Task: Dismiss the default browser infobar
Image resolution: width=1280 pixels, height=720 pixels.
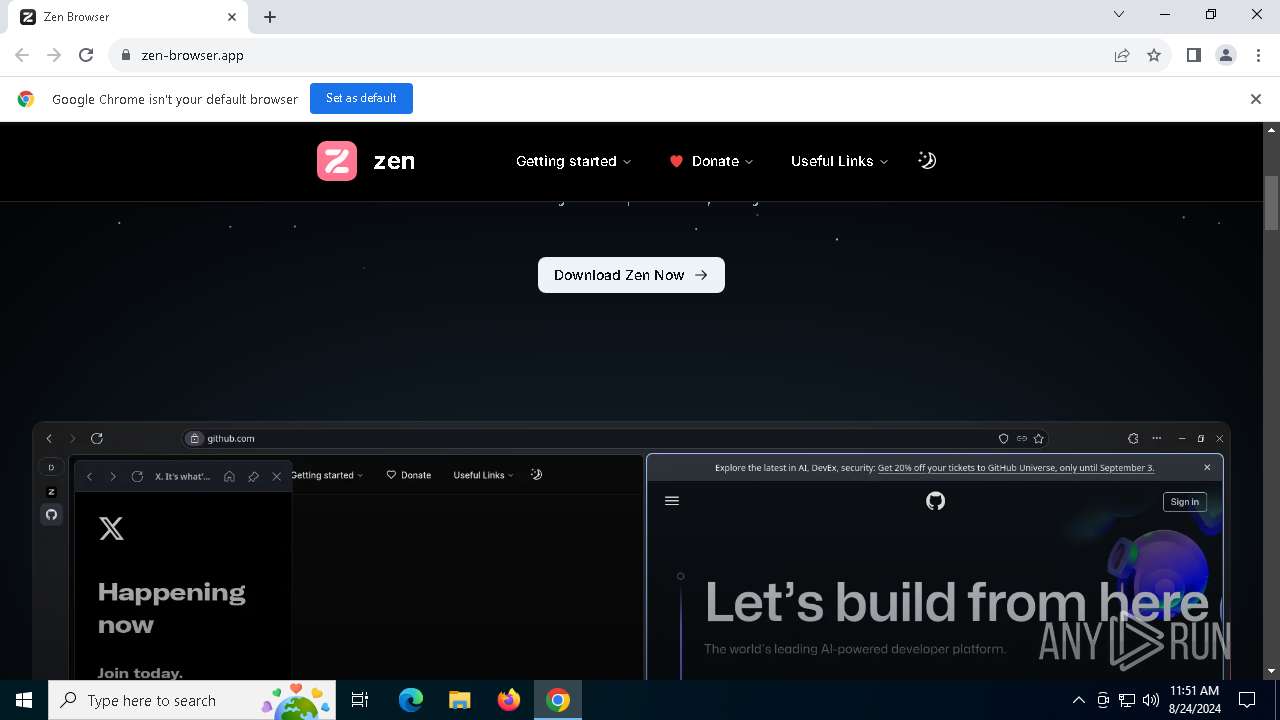Action: 1256,99
